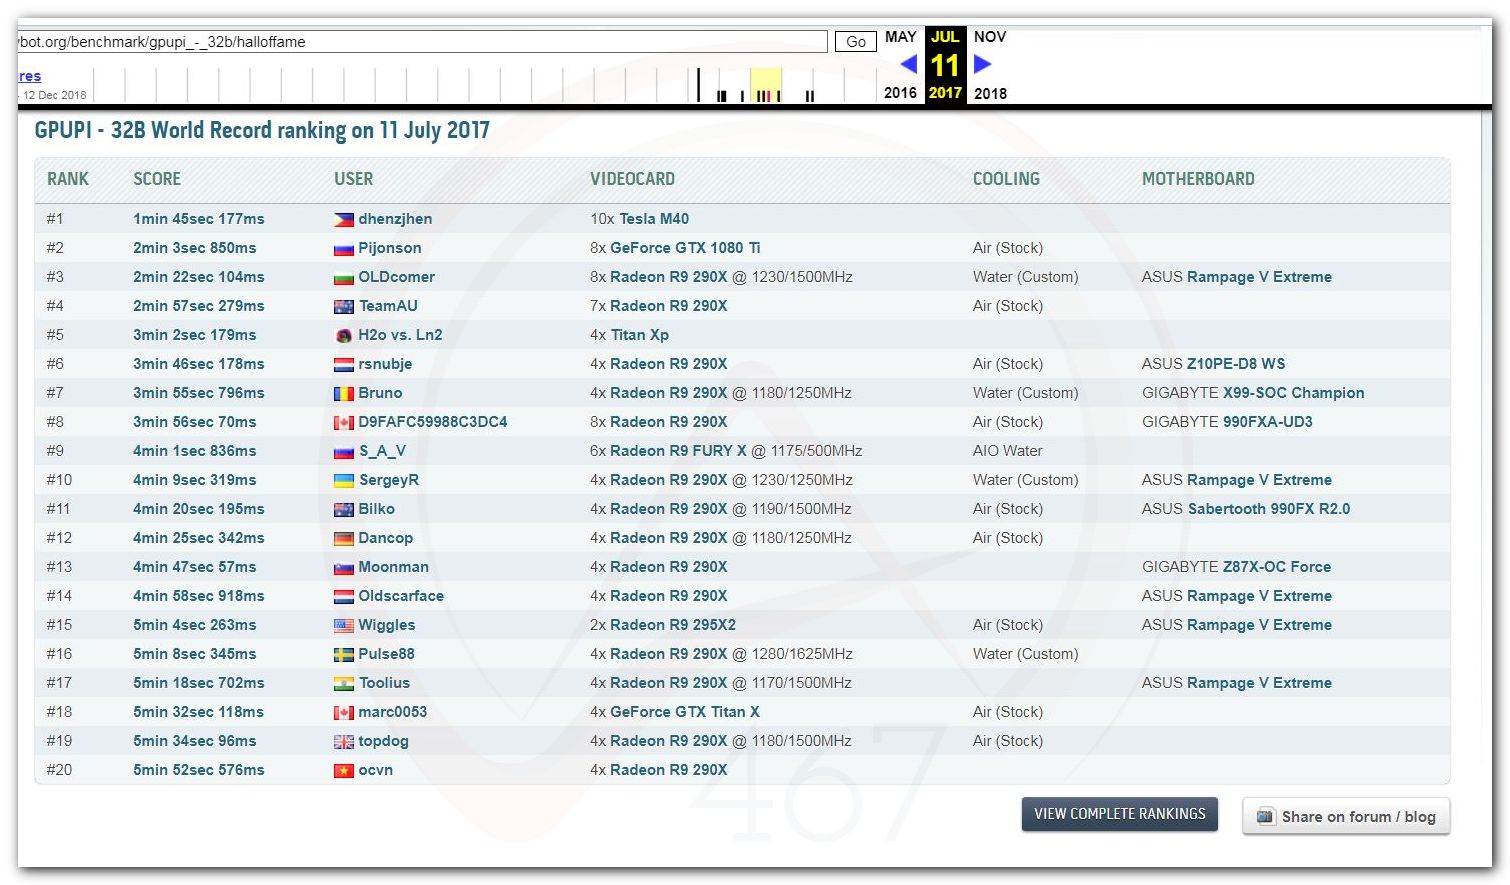Open the H2o vs. Ln2 team link
1510x885 pixels.
tap(400, 335)
